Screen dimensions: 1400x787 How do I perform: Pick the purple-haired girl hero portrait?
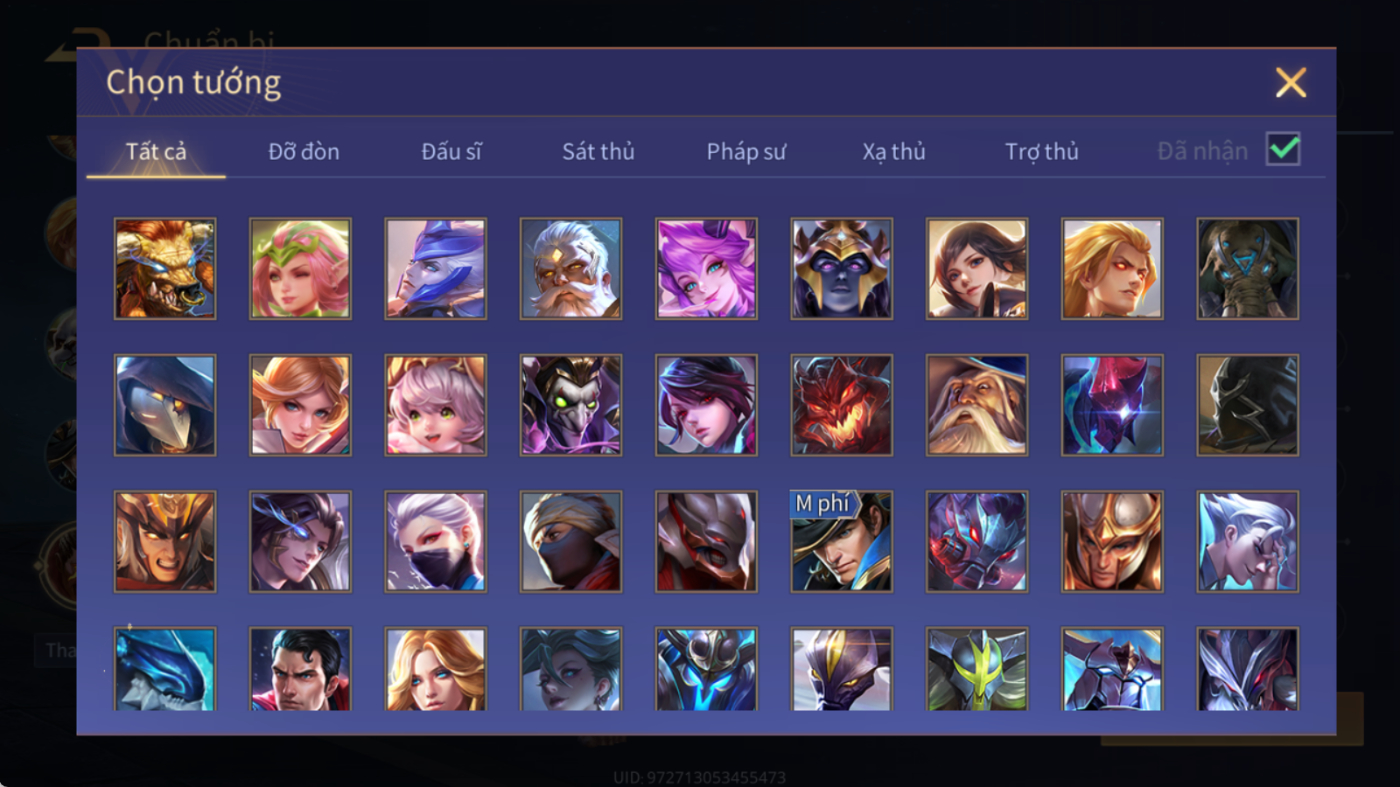[x=706, y=269]
